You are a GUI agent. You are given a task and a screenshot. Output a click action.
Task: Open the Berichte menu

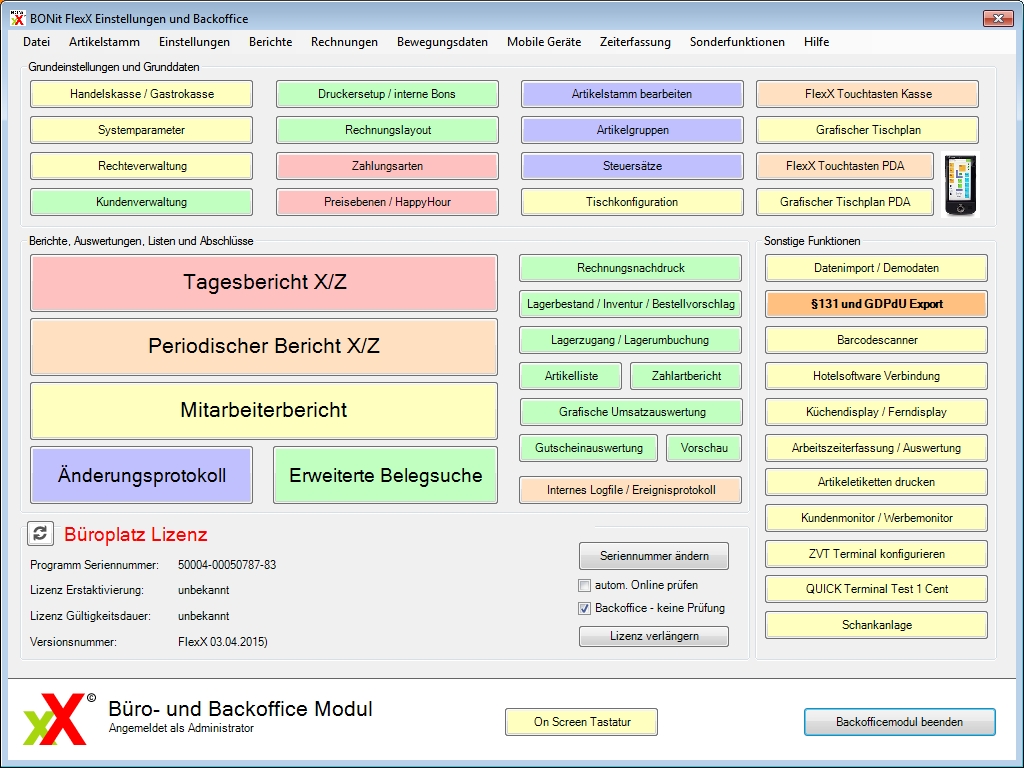270,42
